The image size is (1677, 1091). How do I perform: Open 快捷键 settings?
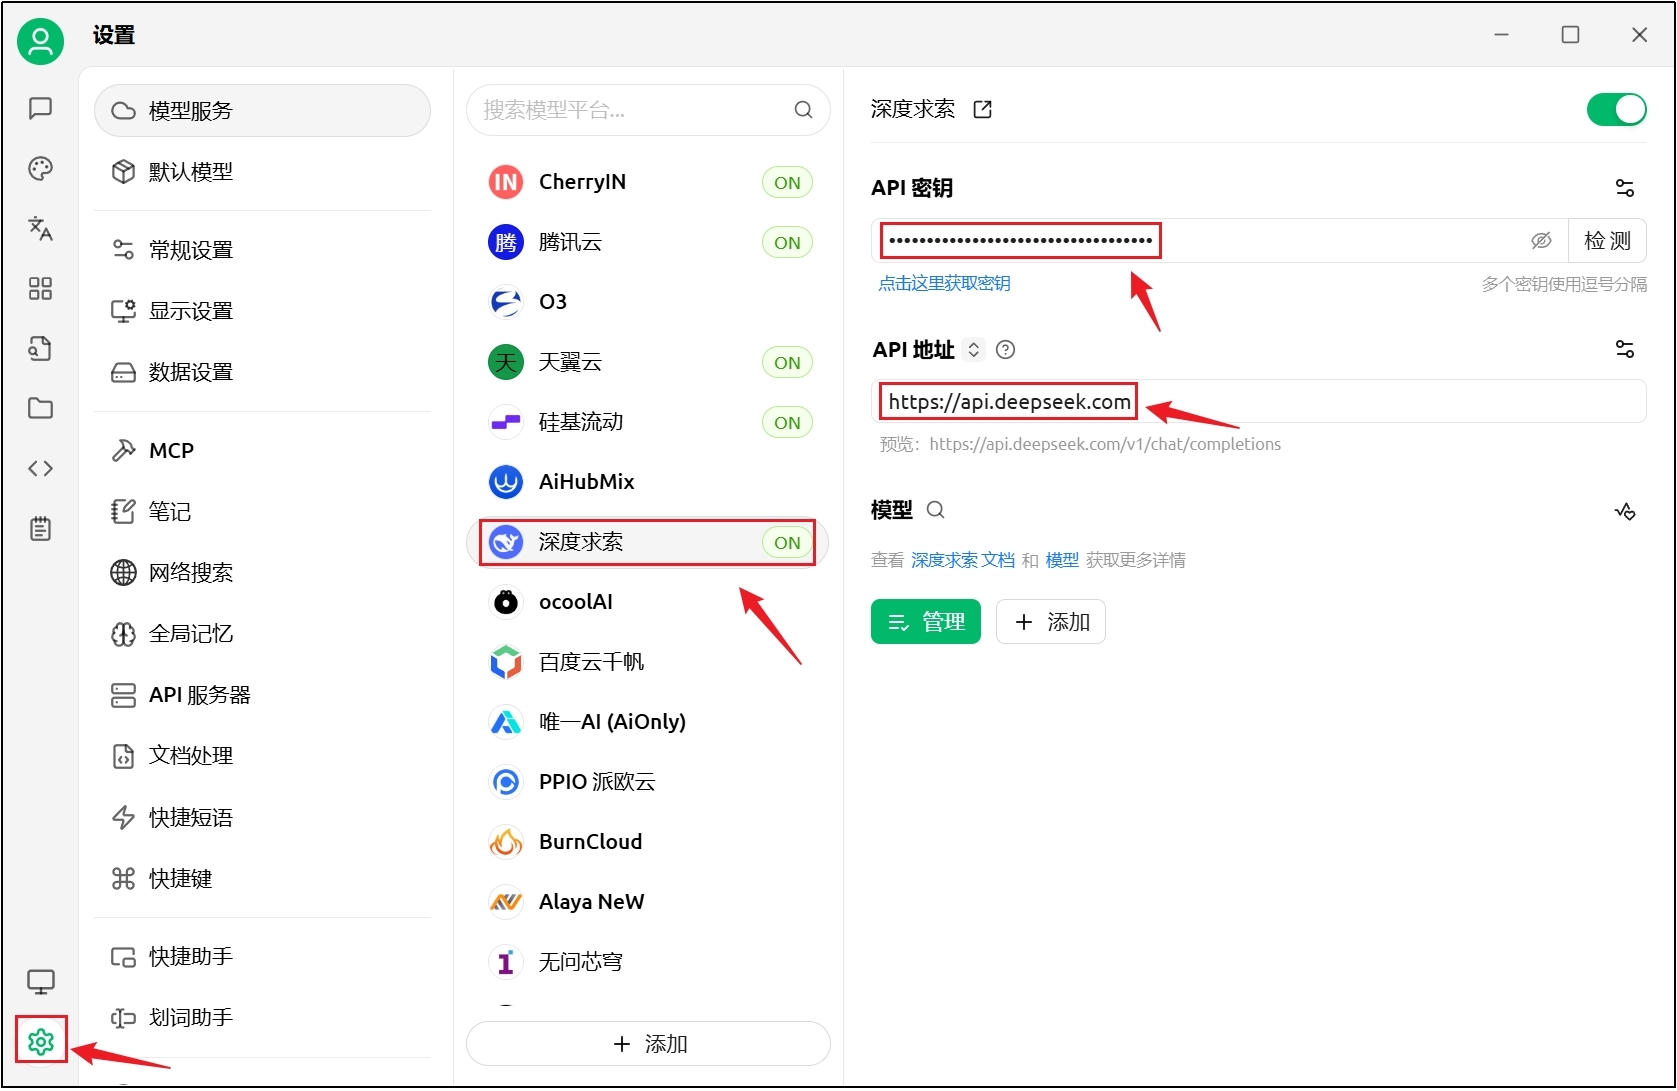coord(262,879)
